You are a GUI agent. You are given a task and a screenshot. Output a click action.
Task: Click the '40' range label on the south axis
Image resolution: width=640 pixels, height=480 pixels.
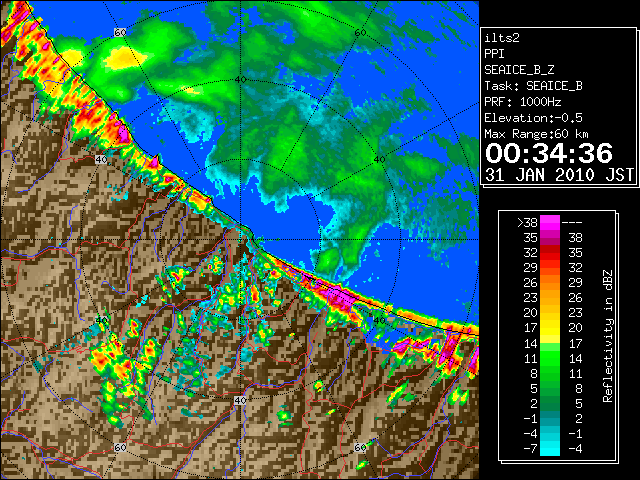click(240, 400)
